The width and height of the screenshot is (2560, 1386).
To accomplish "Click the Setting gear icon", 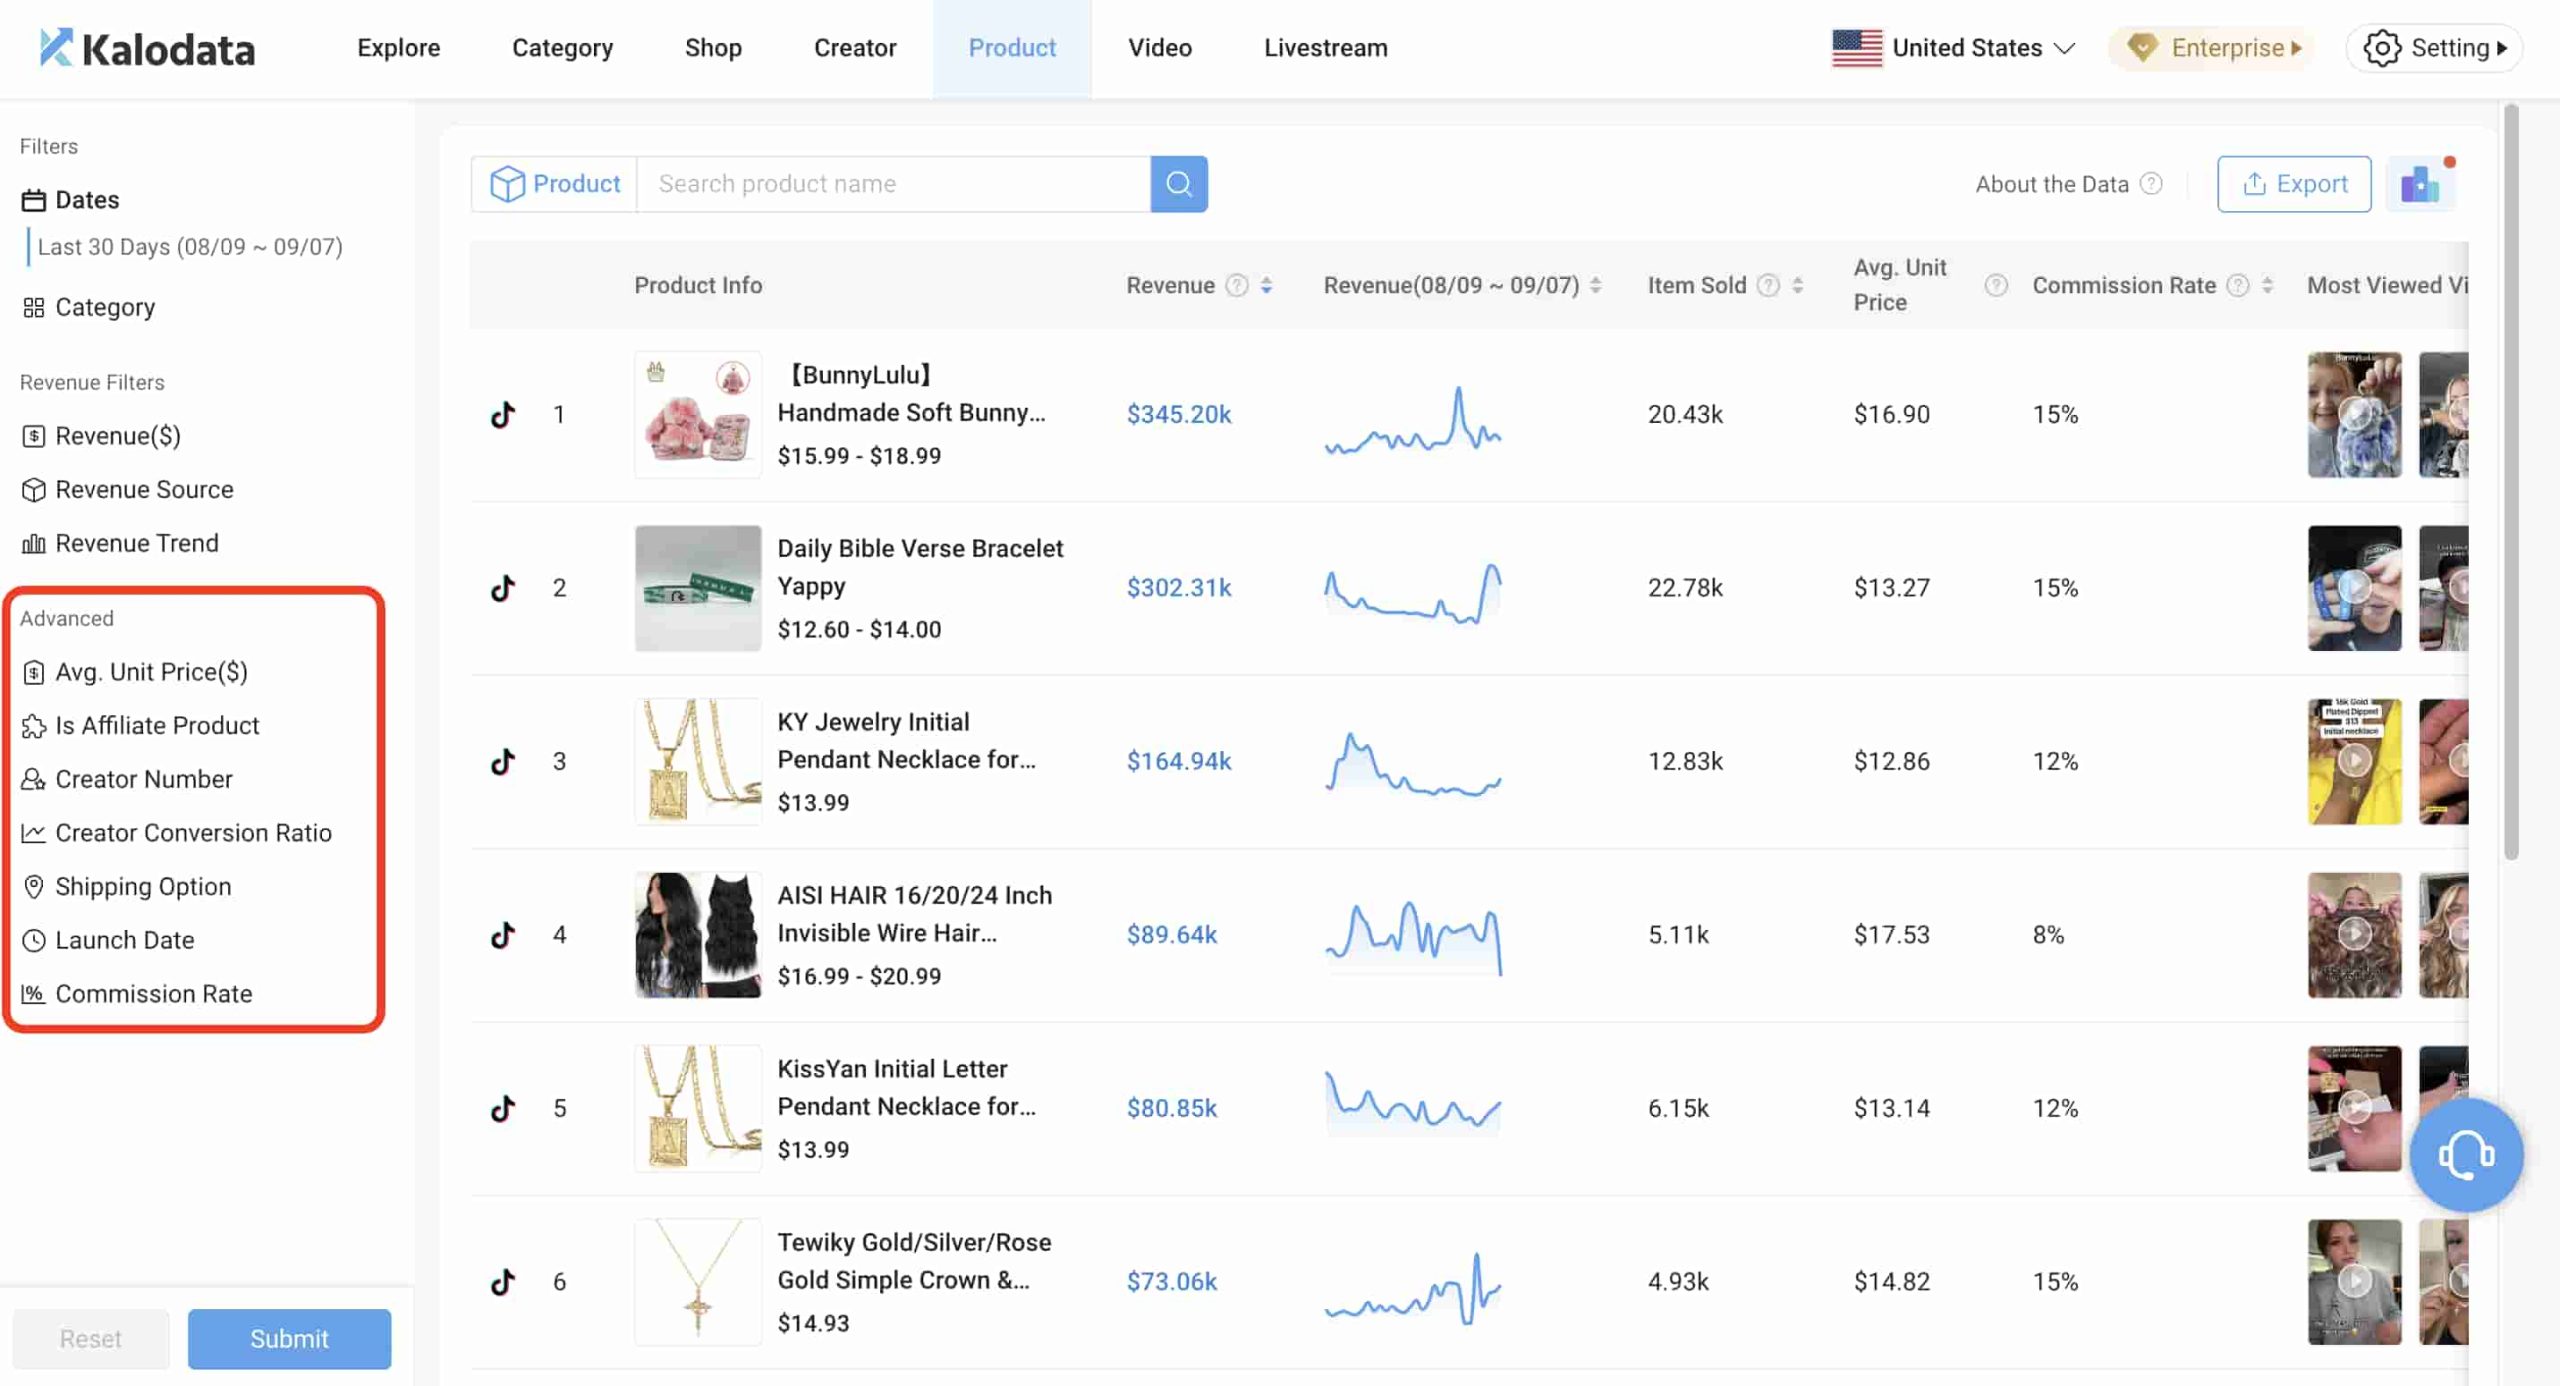I will (x=2384, y=47).
